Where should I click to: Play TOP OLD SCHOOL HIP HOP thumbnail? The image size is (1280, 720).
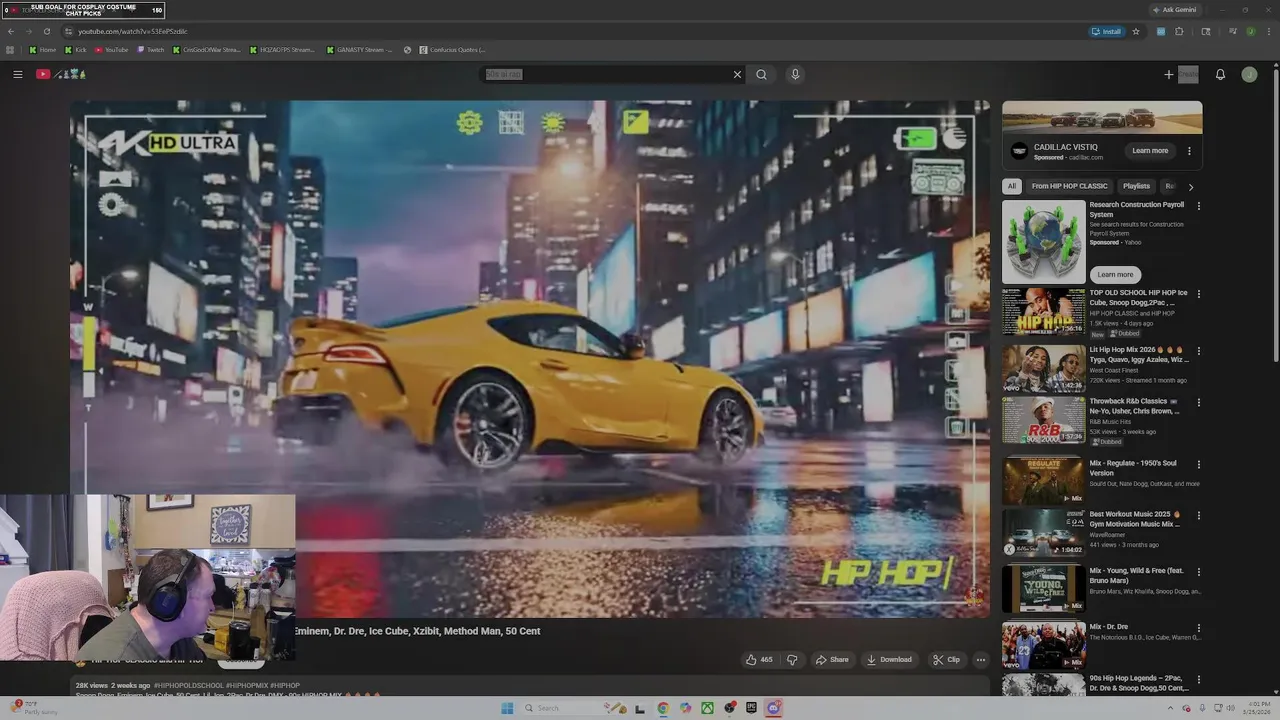pos(1043,312)
